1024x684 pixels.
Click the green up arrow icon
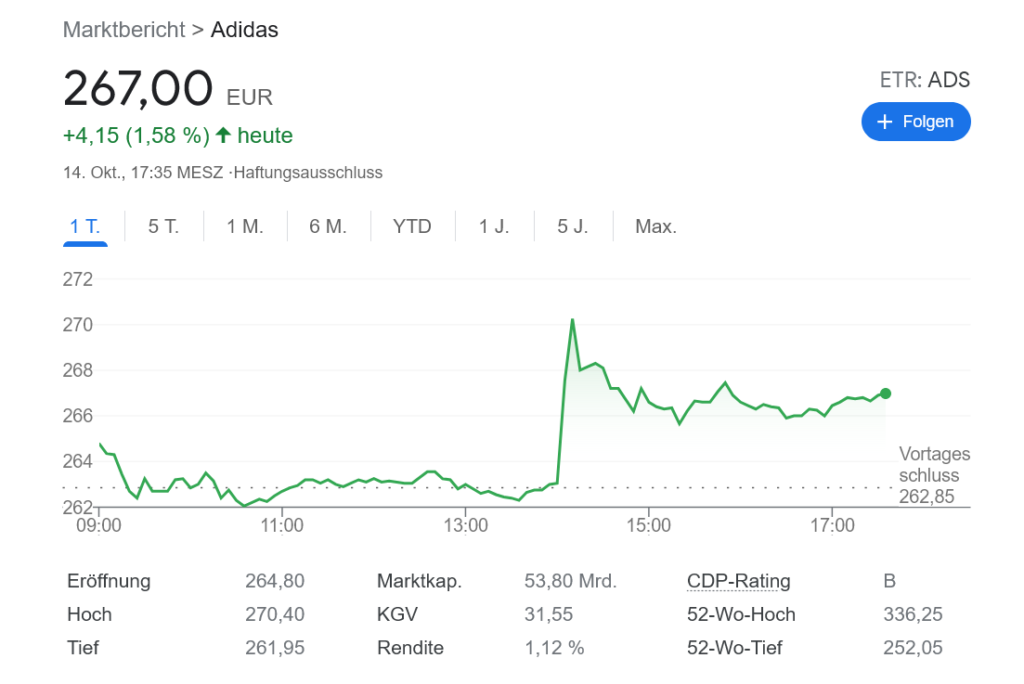point(223,135)
